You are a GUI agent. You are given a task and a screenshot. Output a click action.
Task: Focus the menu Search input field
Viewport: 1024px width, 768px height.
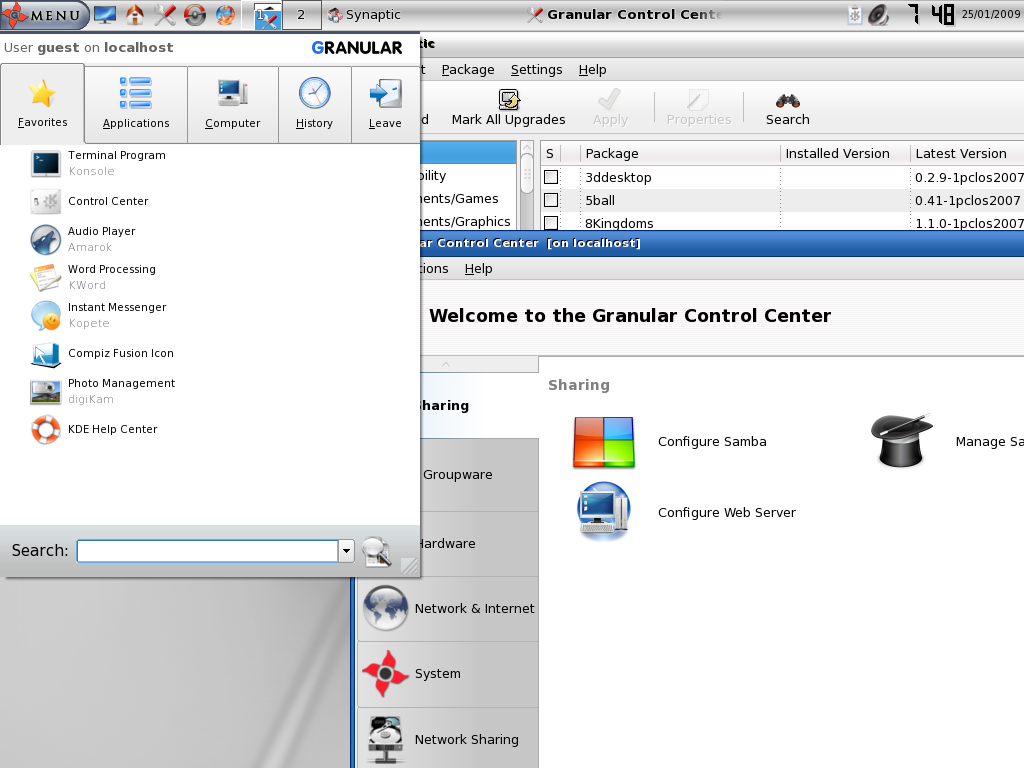(208, 551)
